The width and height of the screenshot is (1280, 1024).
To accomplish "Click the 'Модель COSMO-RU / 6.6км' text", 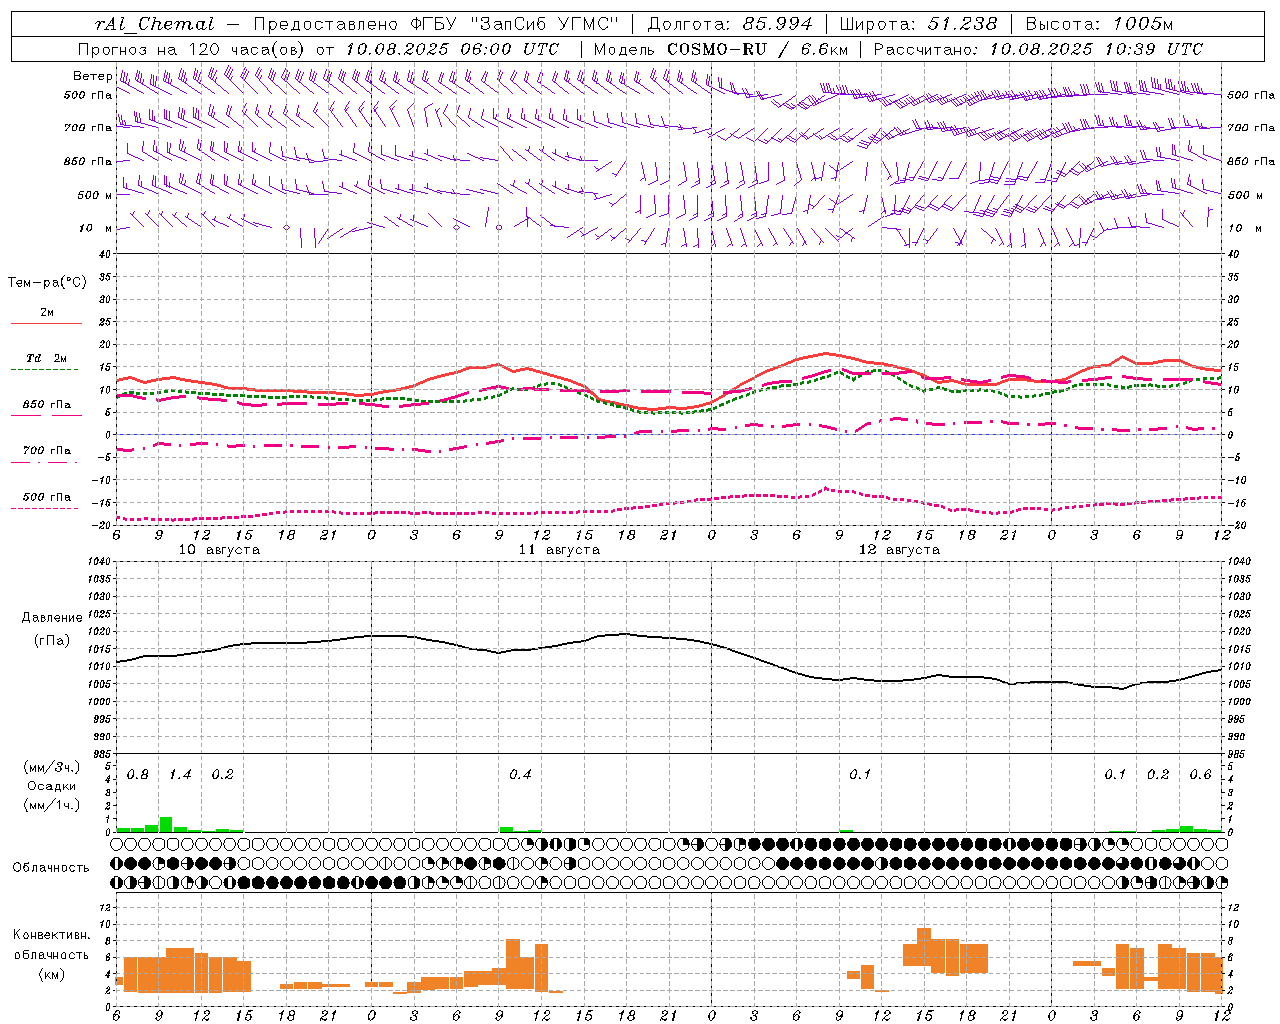I will point(720,49).
